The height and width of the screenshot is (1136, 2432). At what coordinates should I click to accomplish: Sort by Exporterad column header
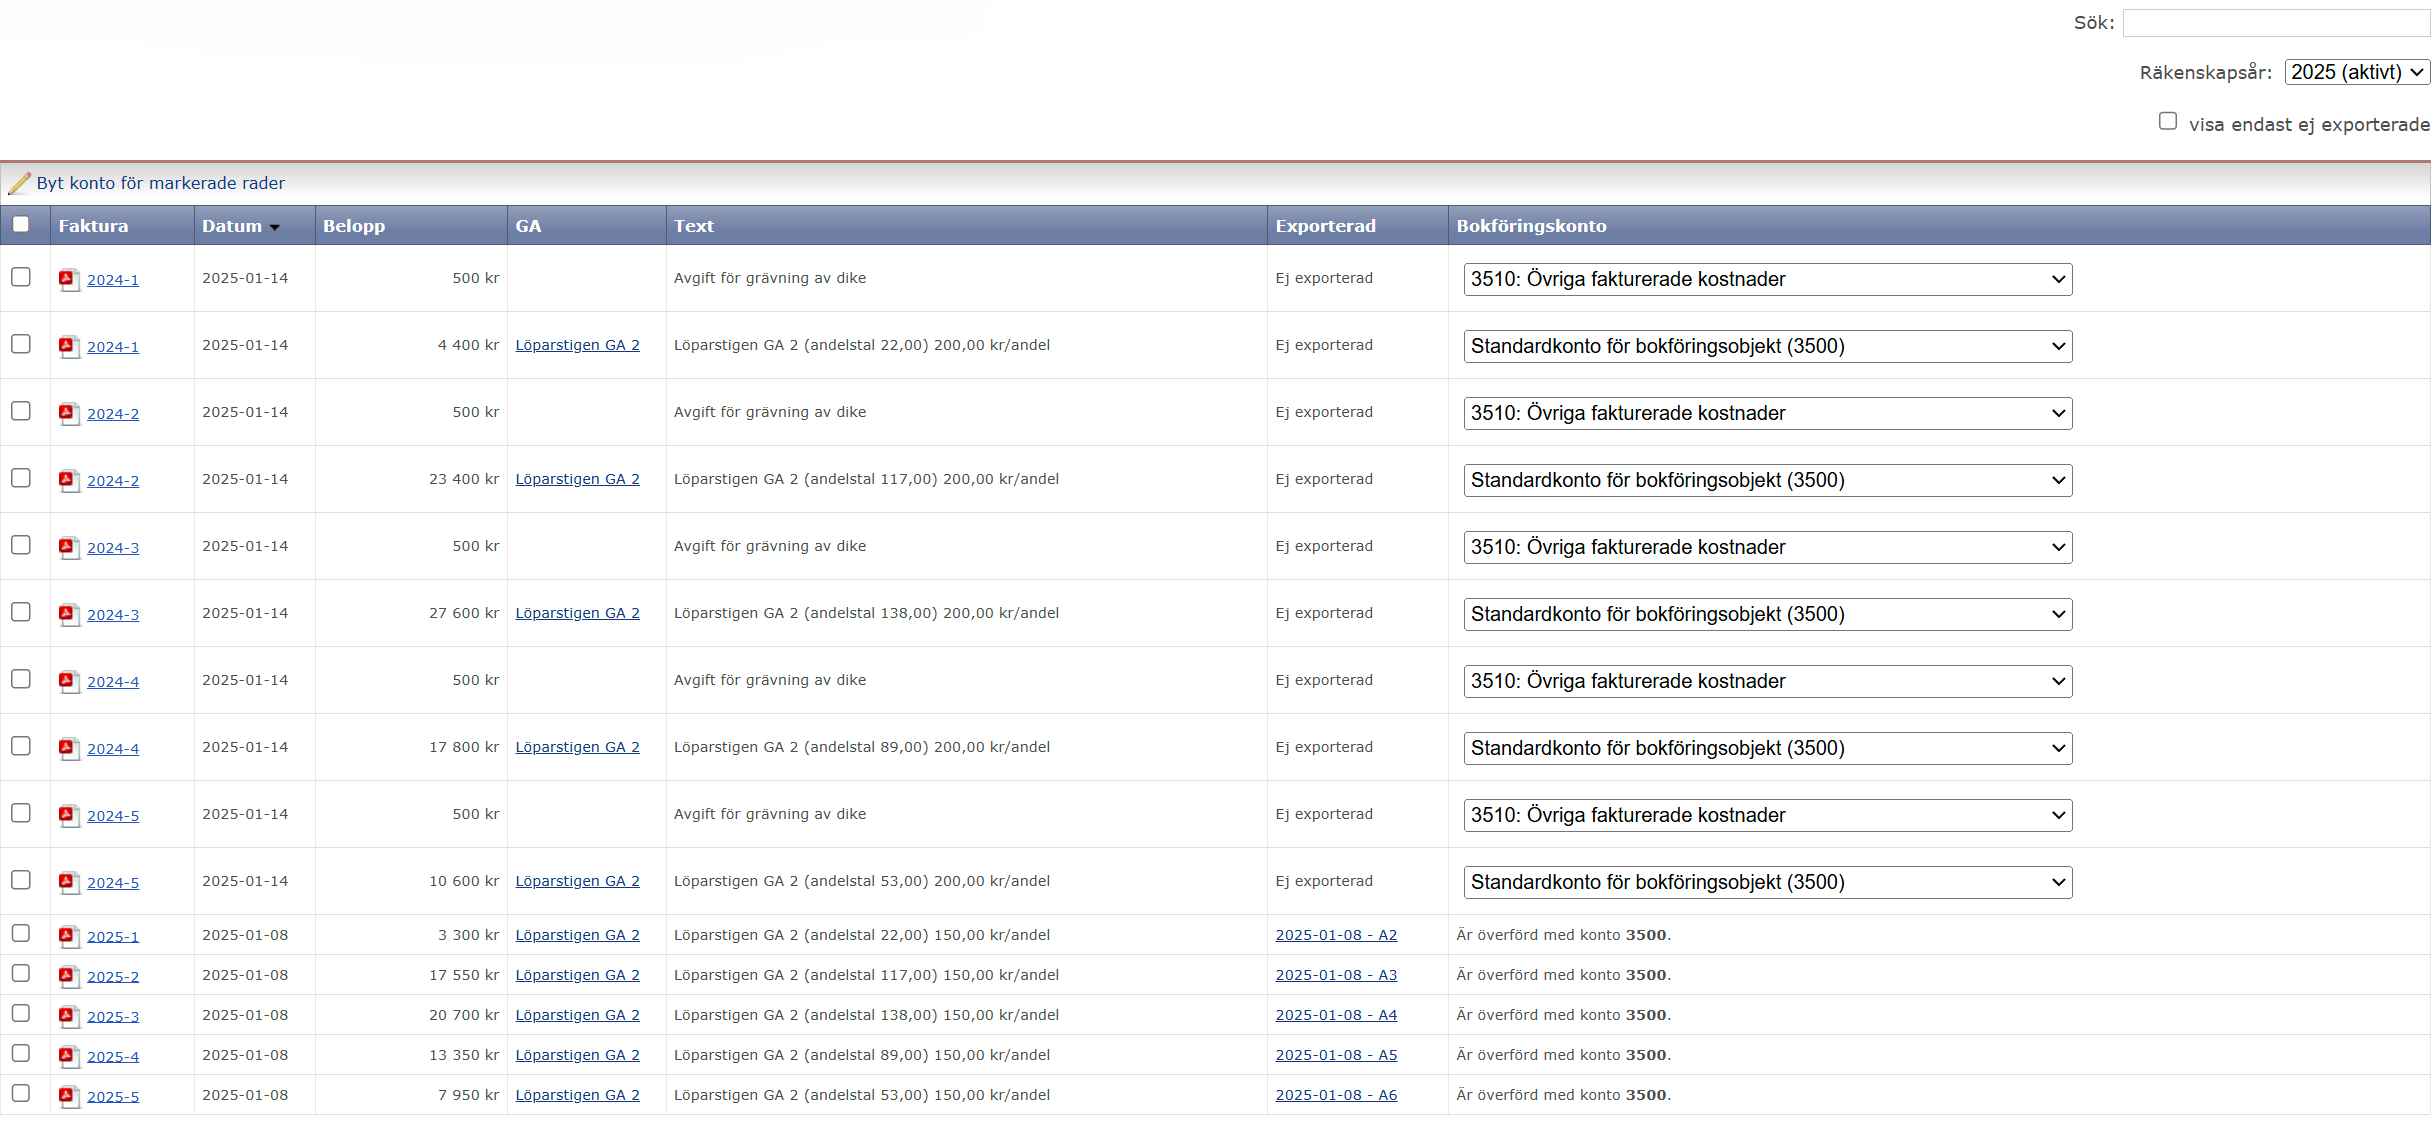1325,226
